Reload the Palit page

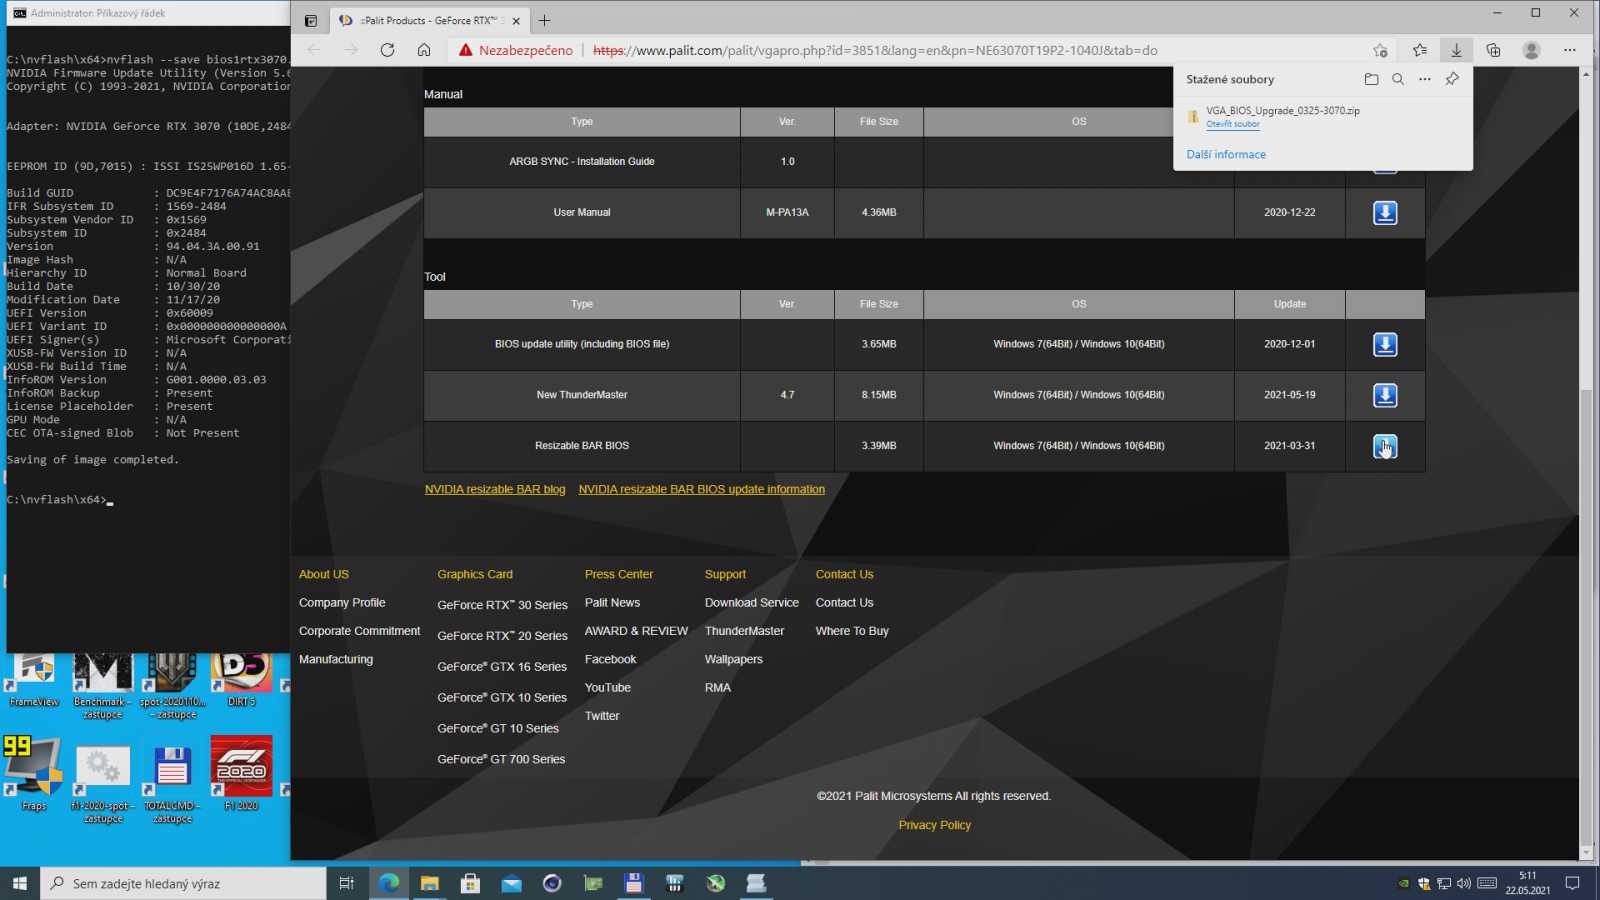[x=387, y=50]
